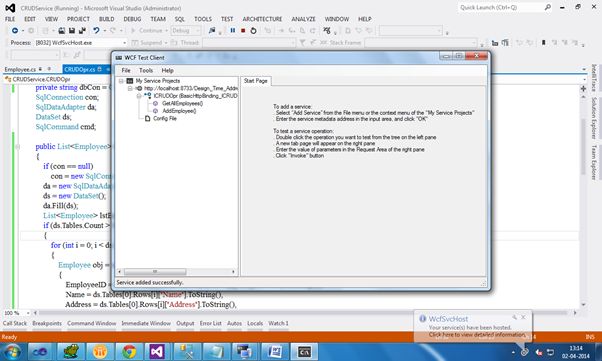
Task: Click Visual Studio icon in taskbar
Action: pyautogui.click(x=157, y=351)
